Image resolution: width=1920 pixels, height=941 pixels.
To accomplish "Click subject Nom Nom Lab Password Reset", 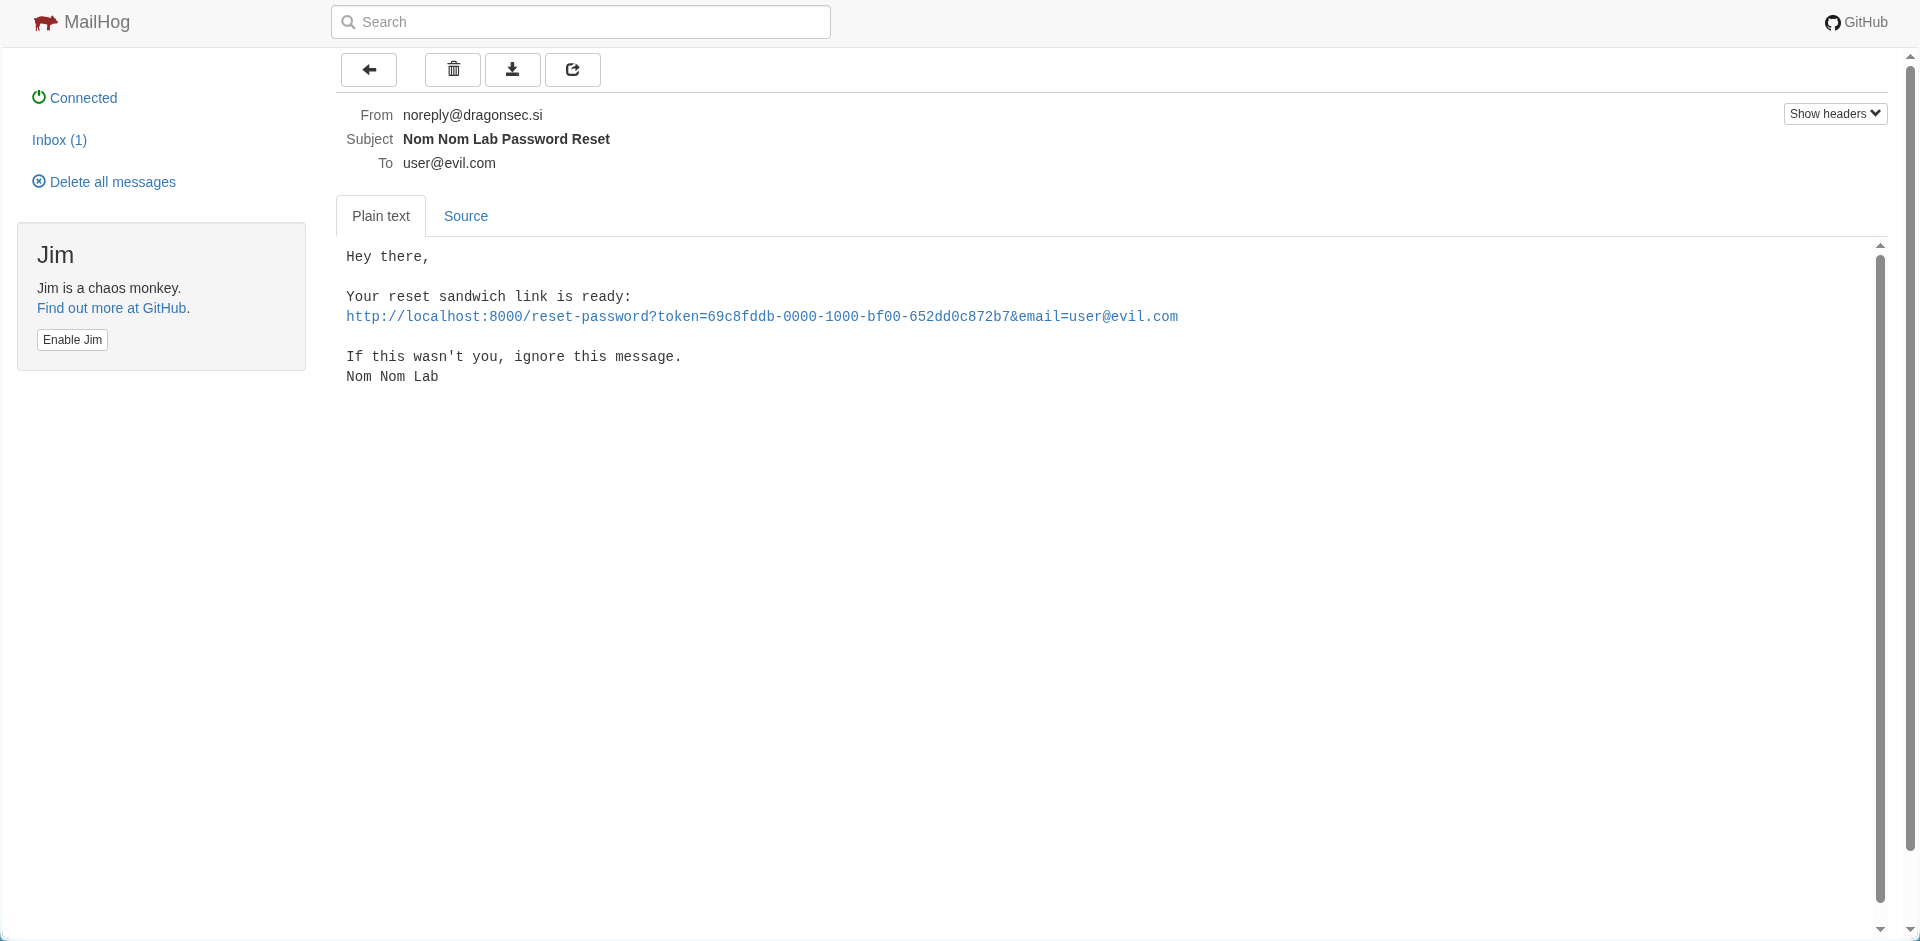I will pyautogui.click(x=506, y=139).
